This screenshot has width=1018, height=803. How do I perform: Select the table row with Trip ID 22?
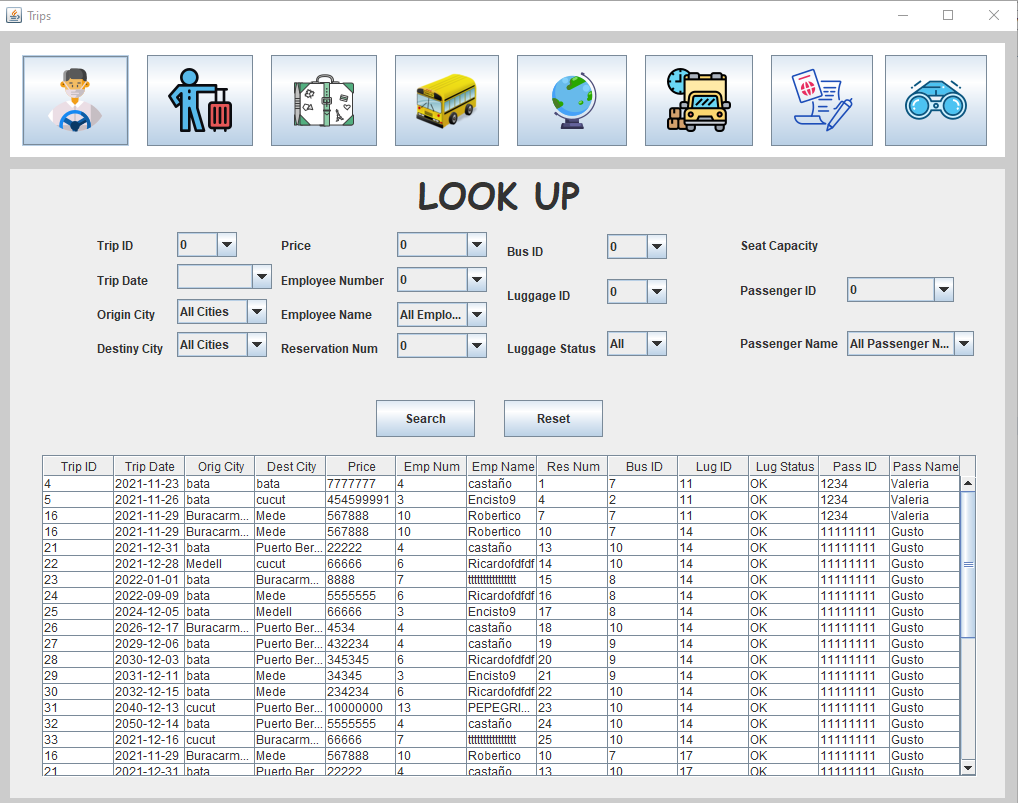[x=501, y=563]
